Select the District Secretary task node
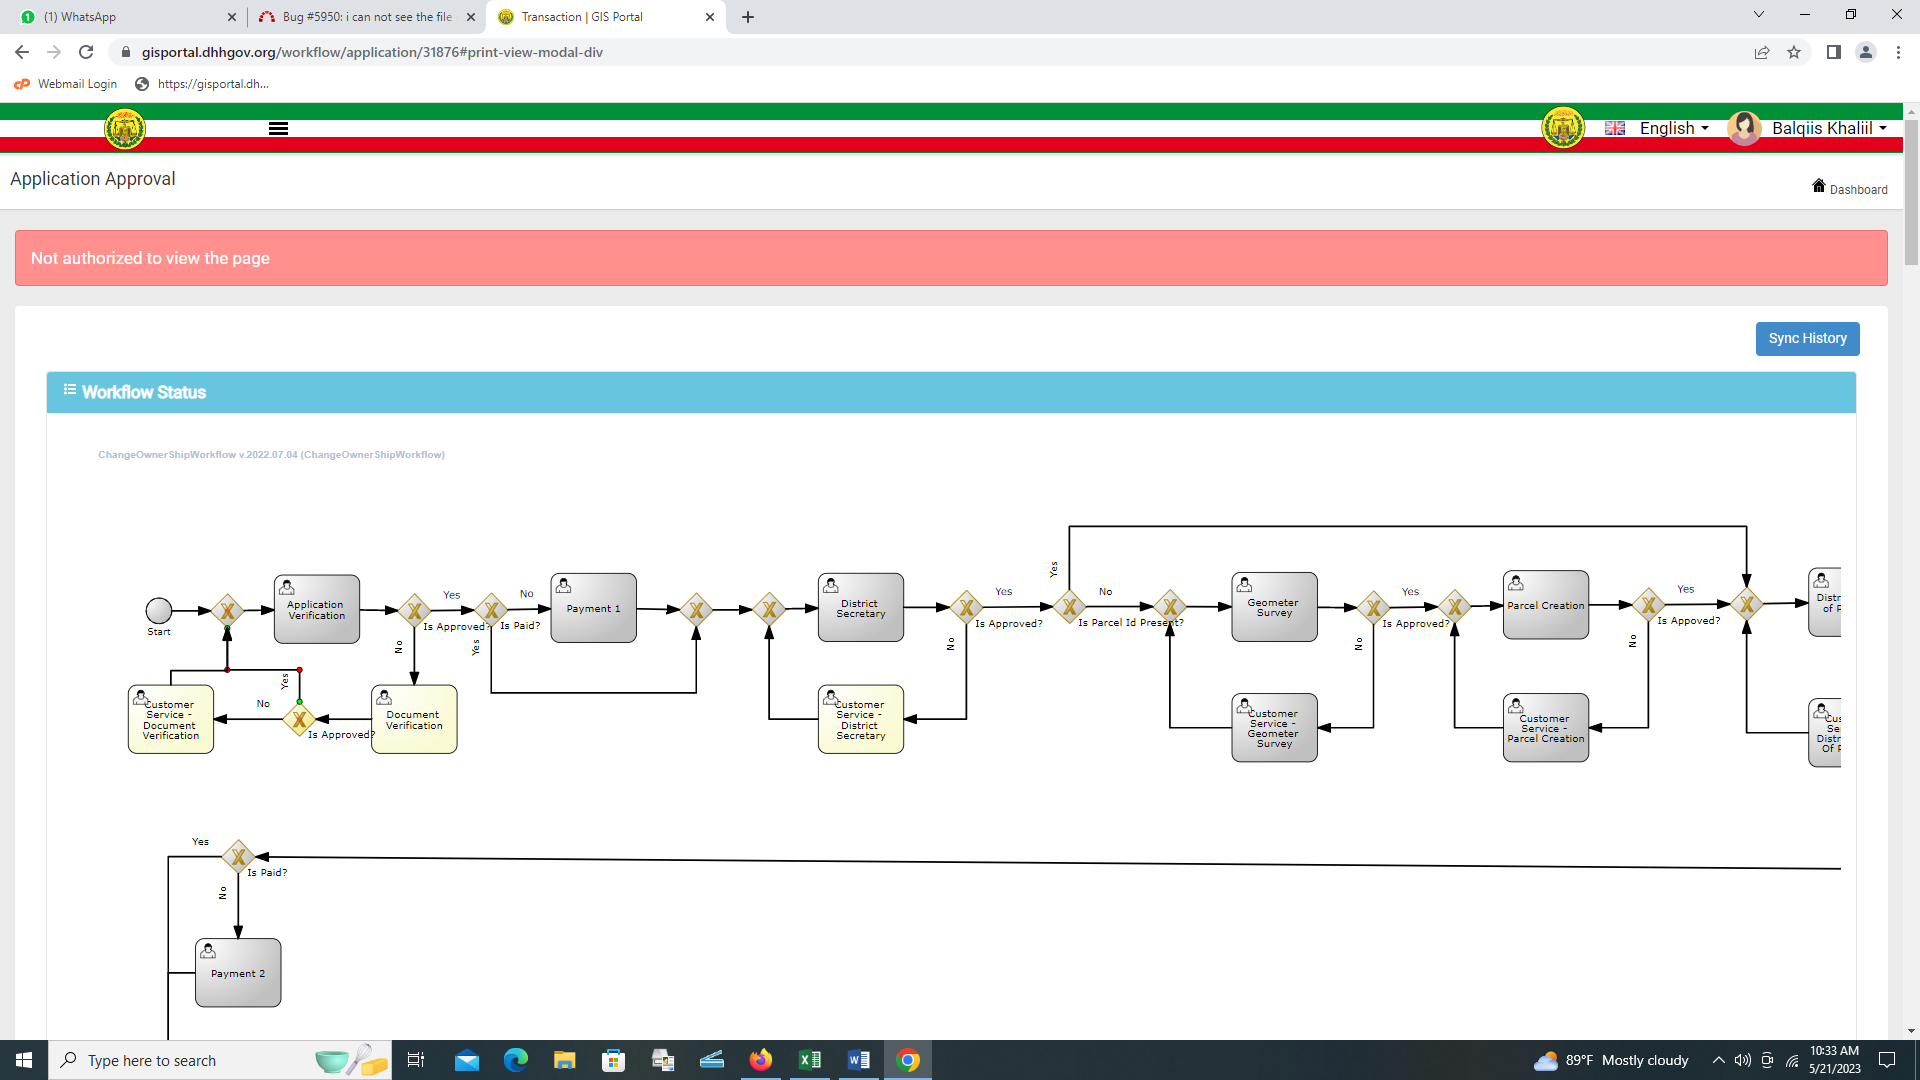Image resolution: width=1920 pixels, height=1080 pixels. 860,608
